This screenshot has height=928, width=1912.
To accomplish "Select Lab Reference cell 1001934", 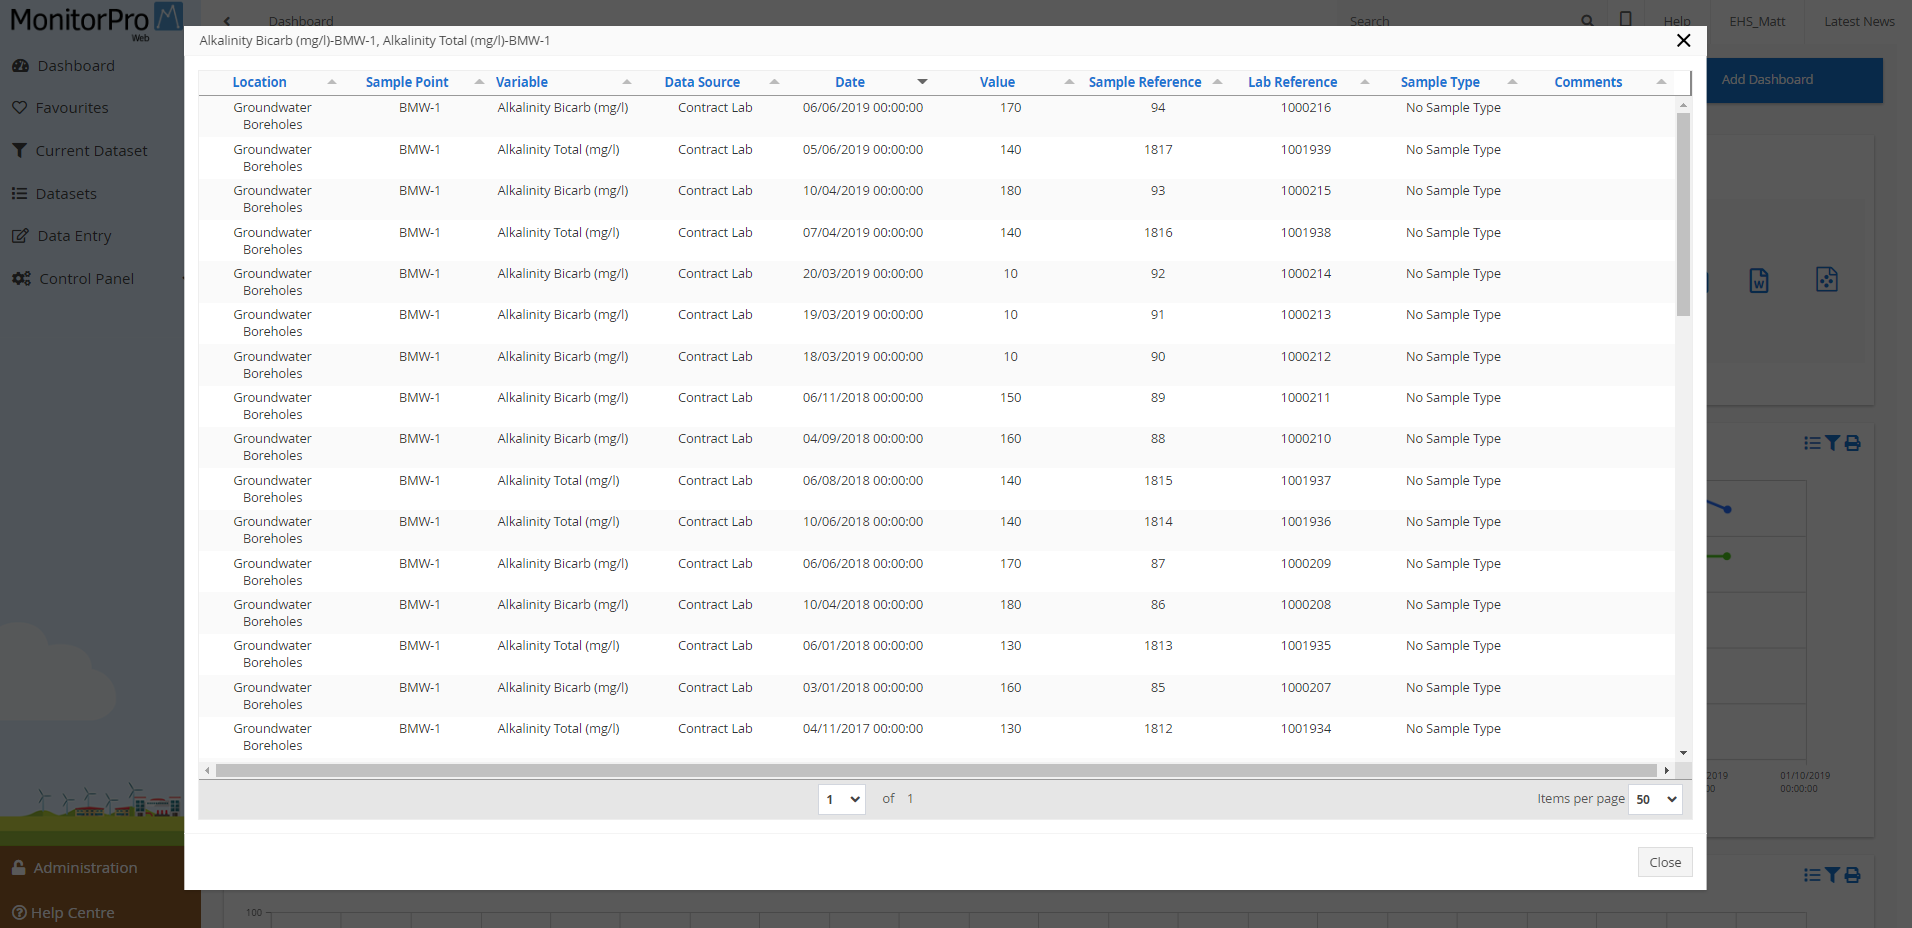I will [x=1306, y=729].
